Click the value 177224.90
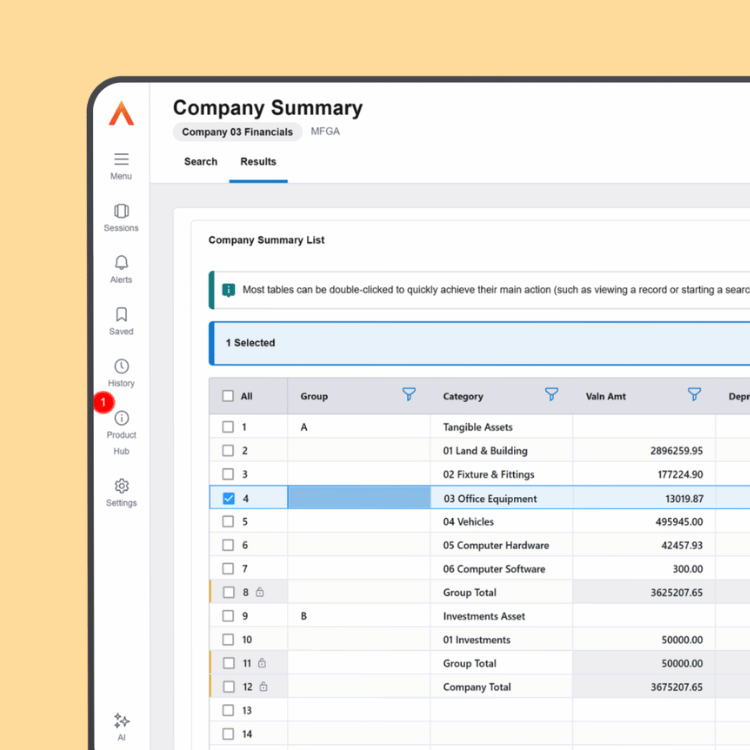This screenshot has width=750, height=750. pyautogui.click(x=680, y=474)
